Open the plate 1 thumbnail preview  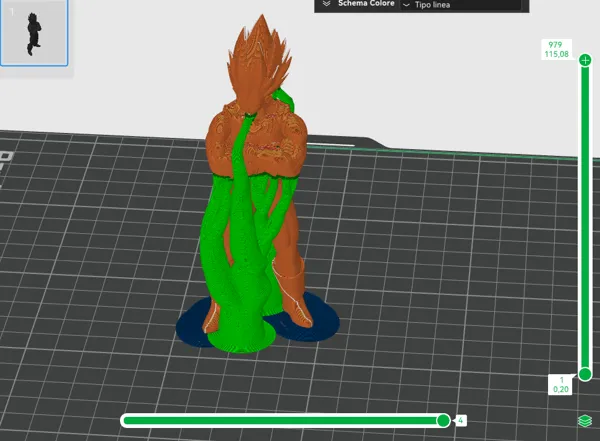[34, 33]
